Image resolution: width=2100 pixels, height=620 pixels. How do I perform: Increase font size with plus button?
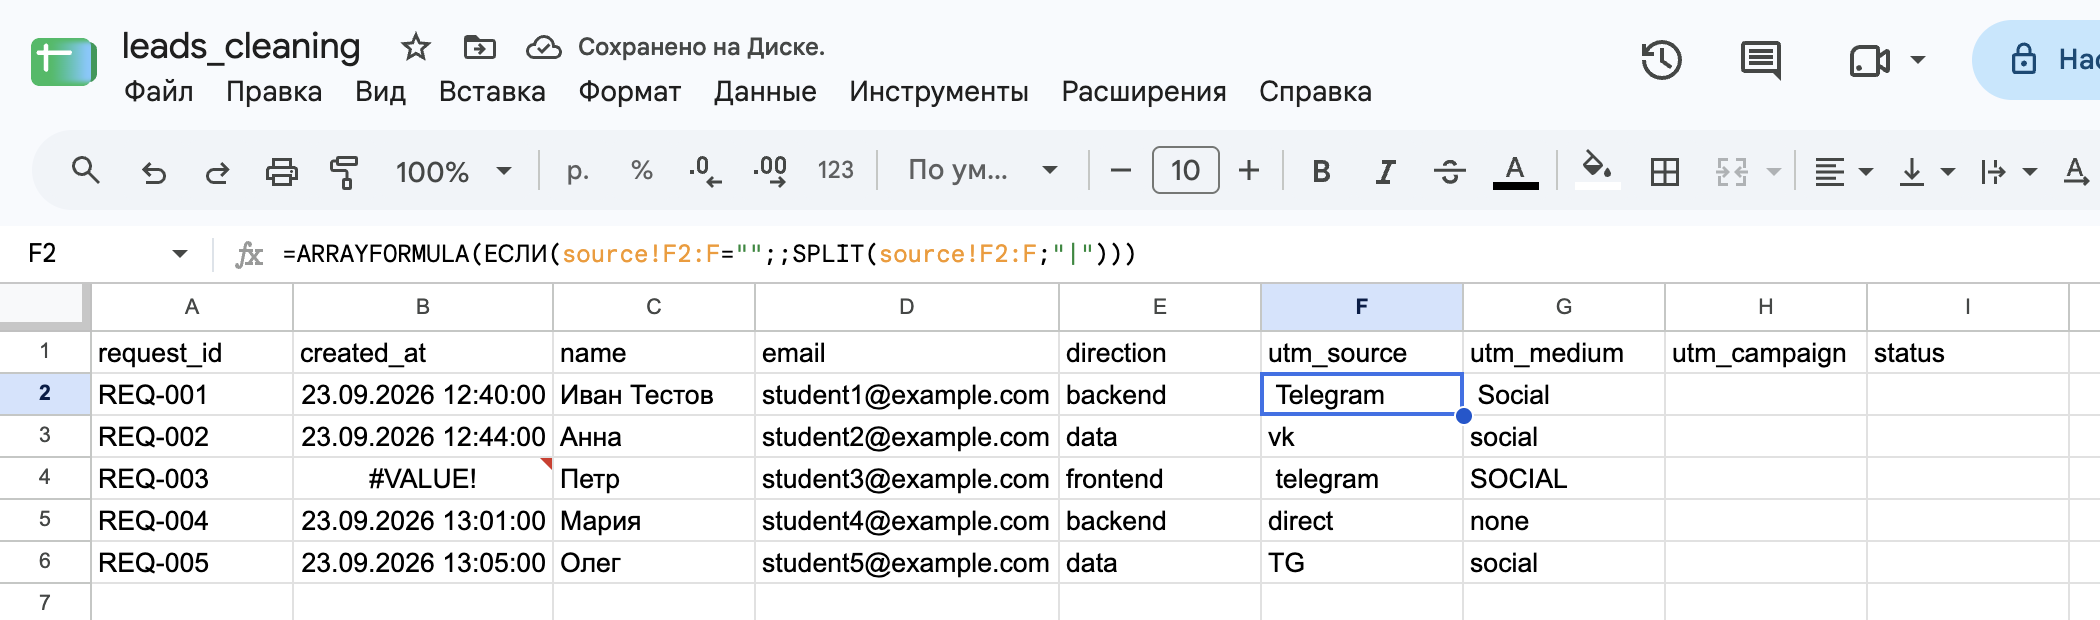[1249, 171]
